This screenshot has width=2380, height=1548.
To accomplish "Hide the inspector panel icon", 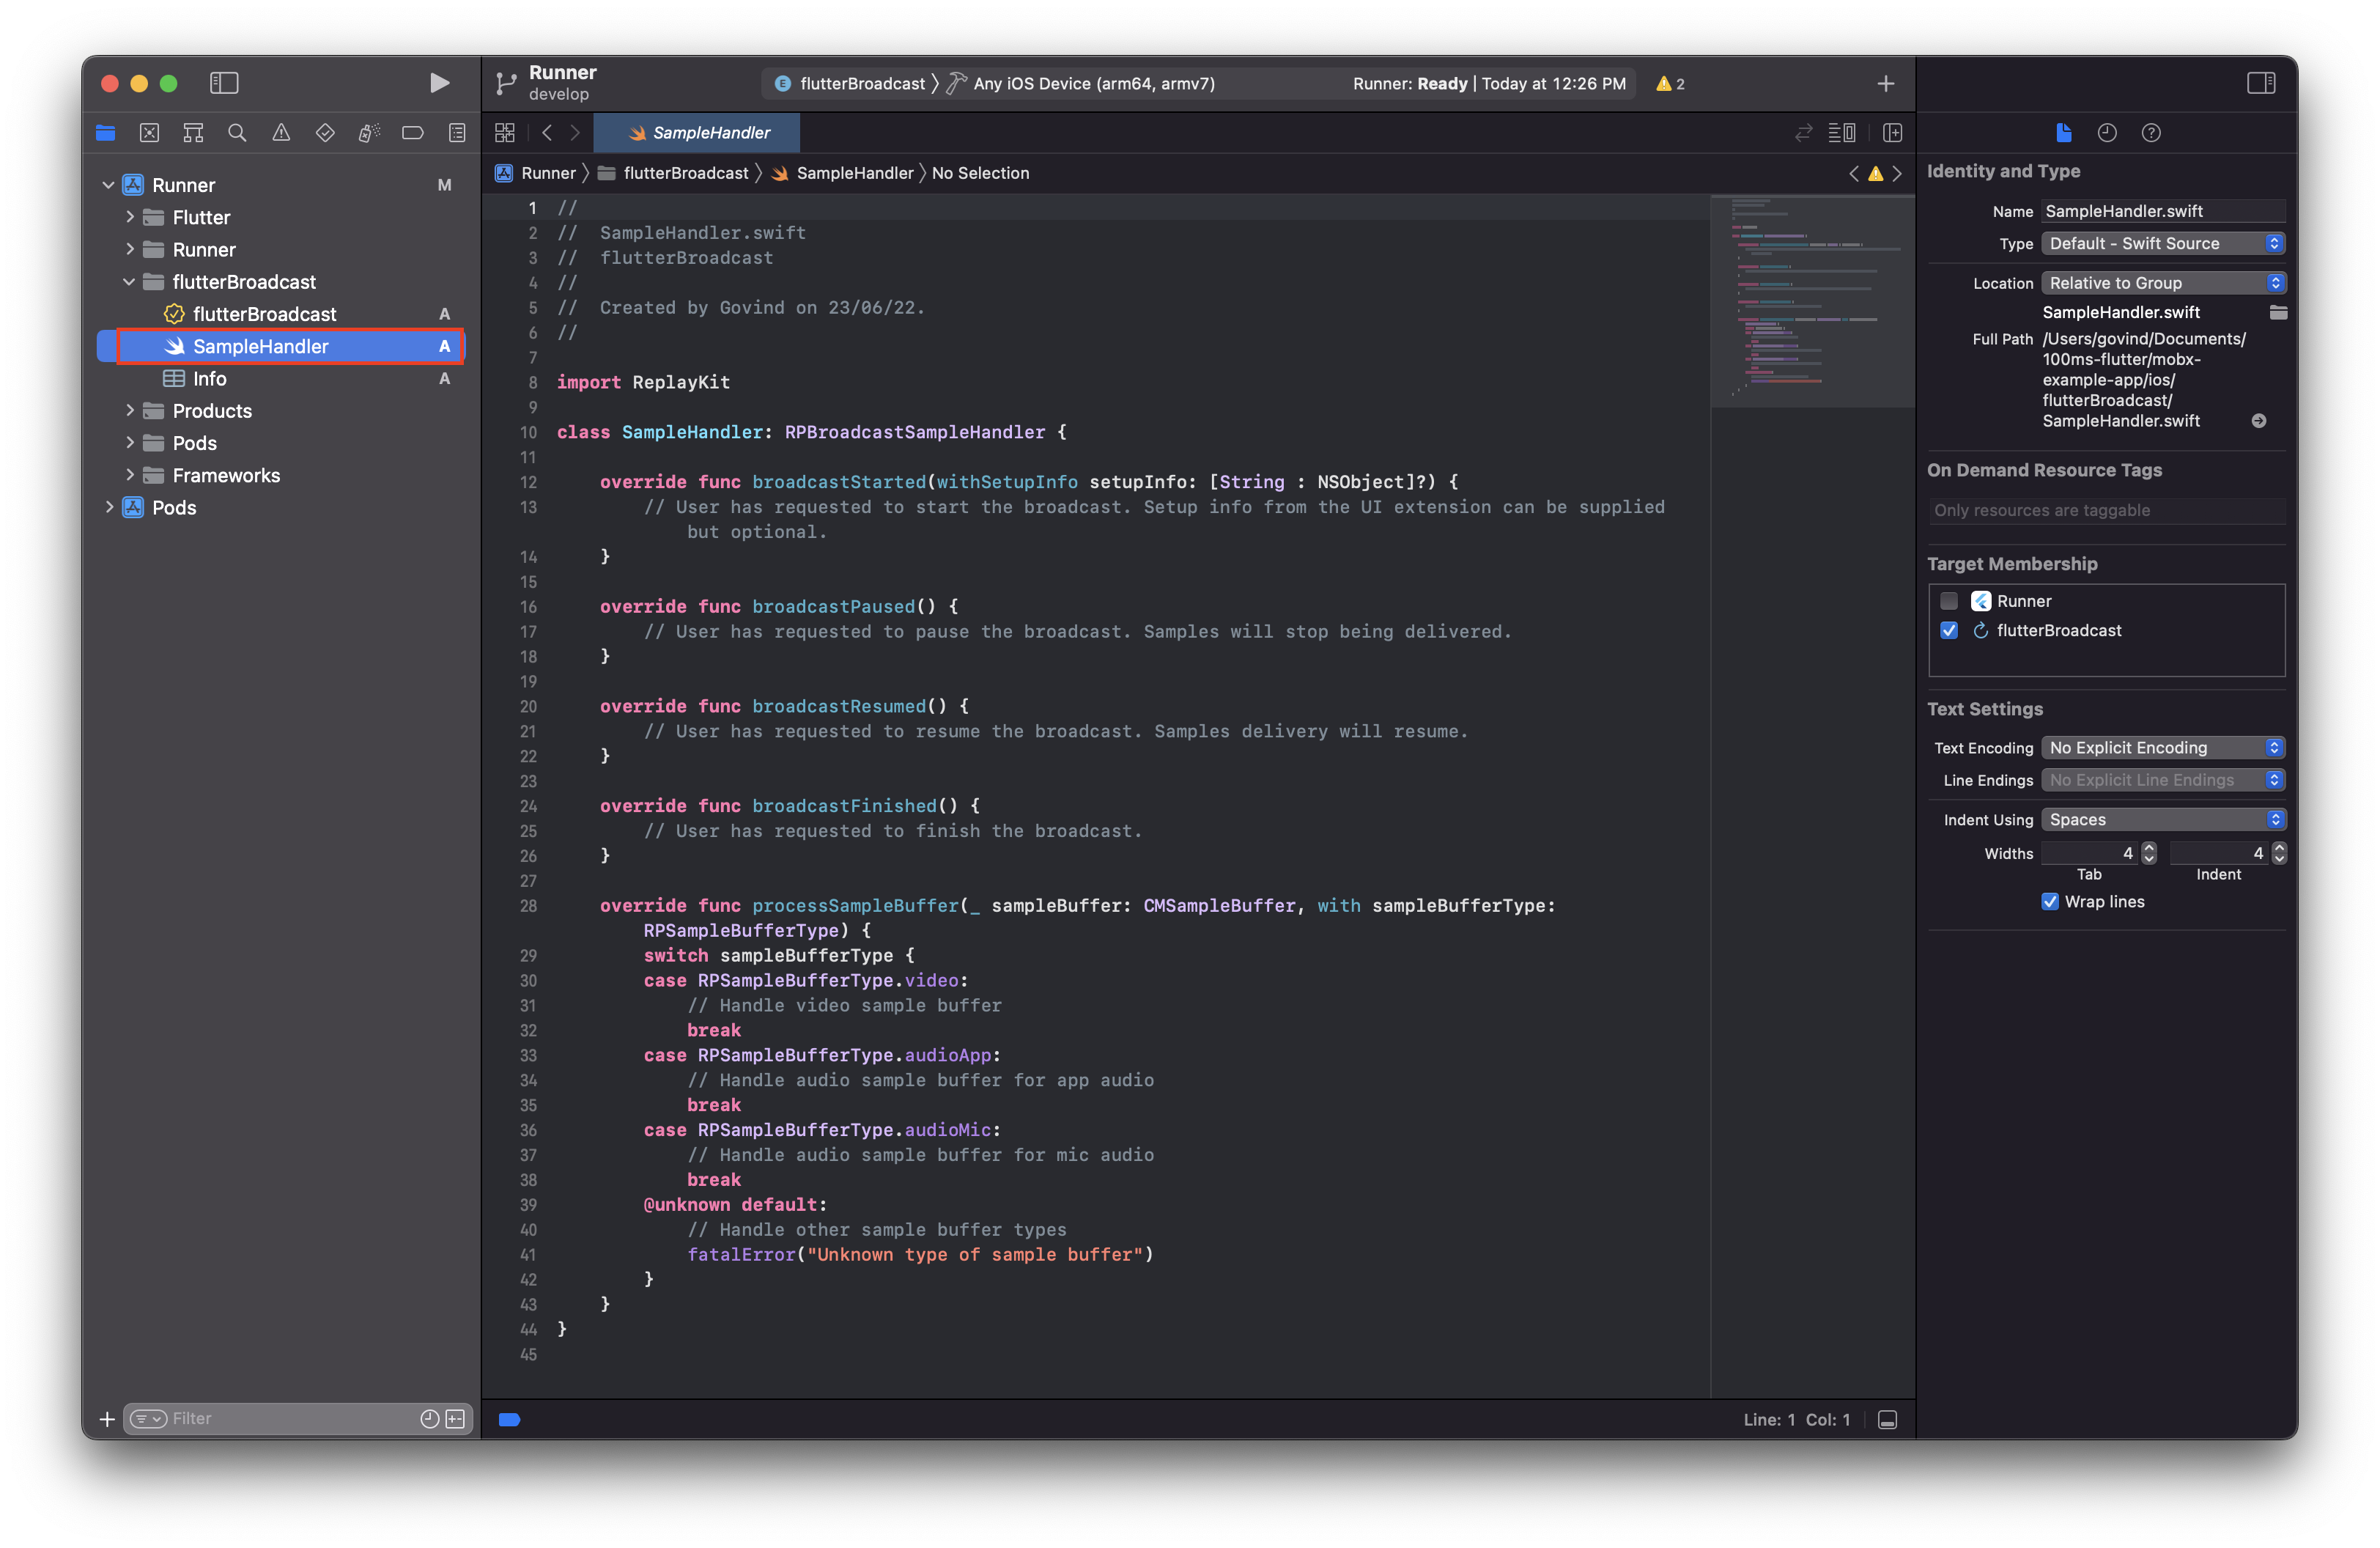I will click(x=2260, y=83).
